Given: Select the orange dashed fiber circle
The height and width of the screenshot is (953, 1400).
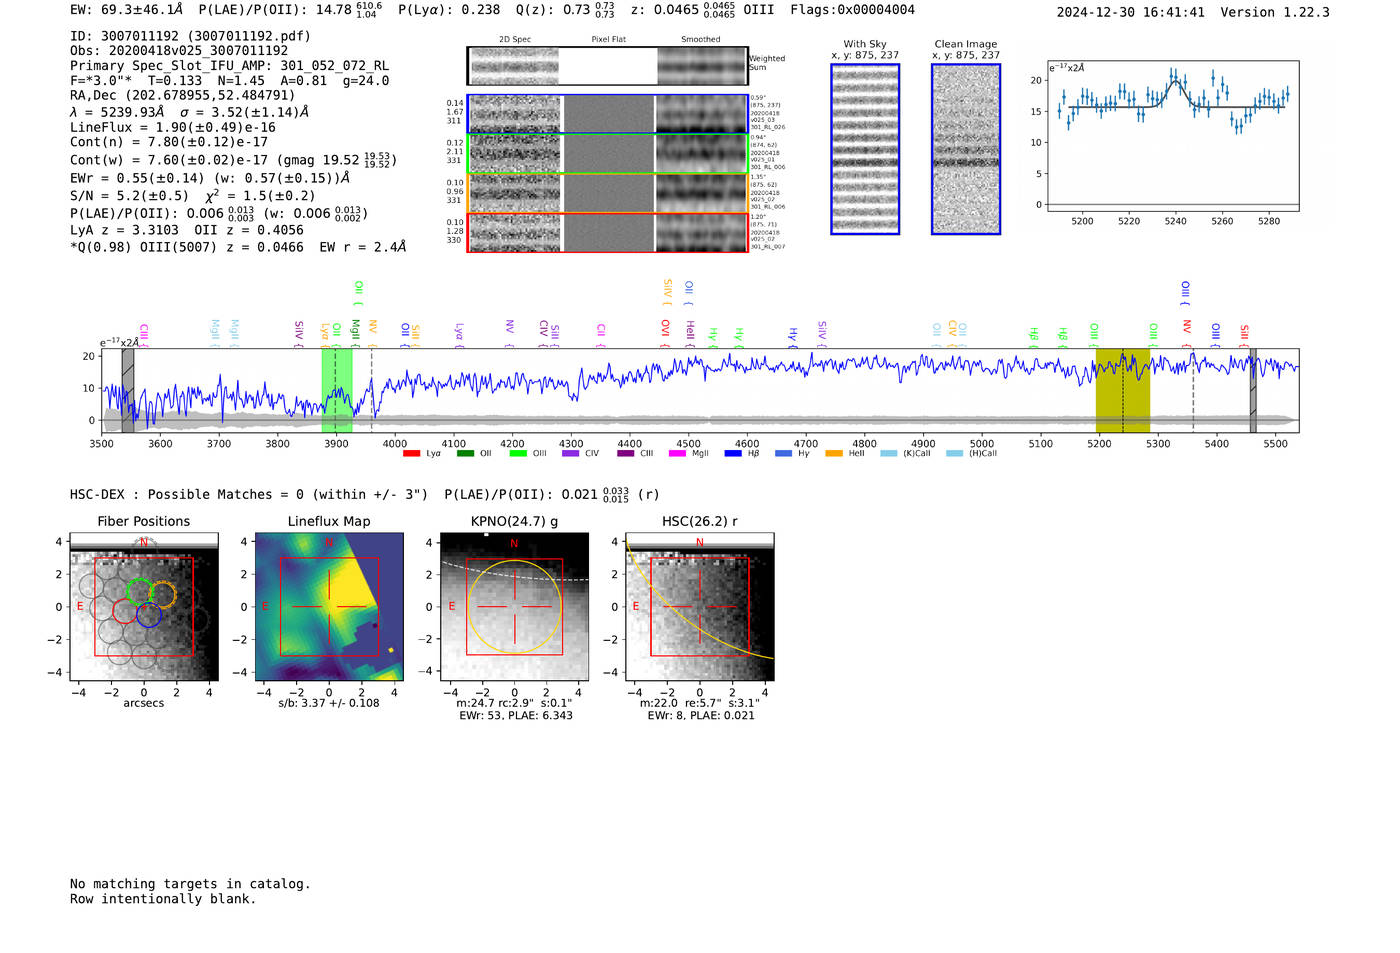Looking at the screenshot, I should [x=162, y=594].
